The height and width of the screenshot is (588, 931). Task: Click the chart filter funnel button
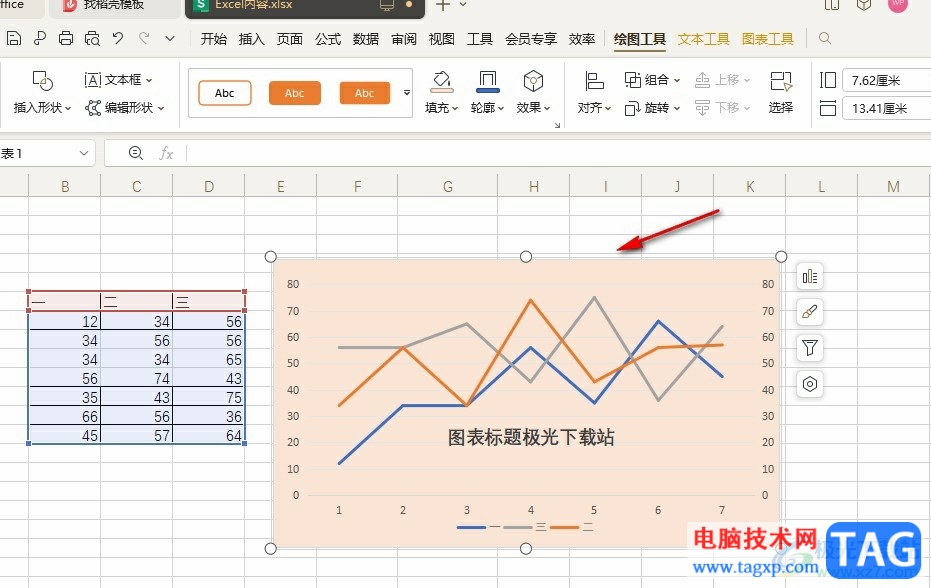810,348
